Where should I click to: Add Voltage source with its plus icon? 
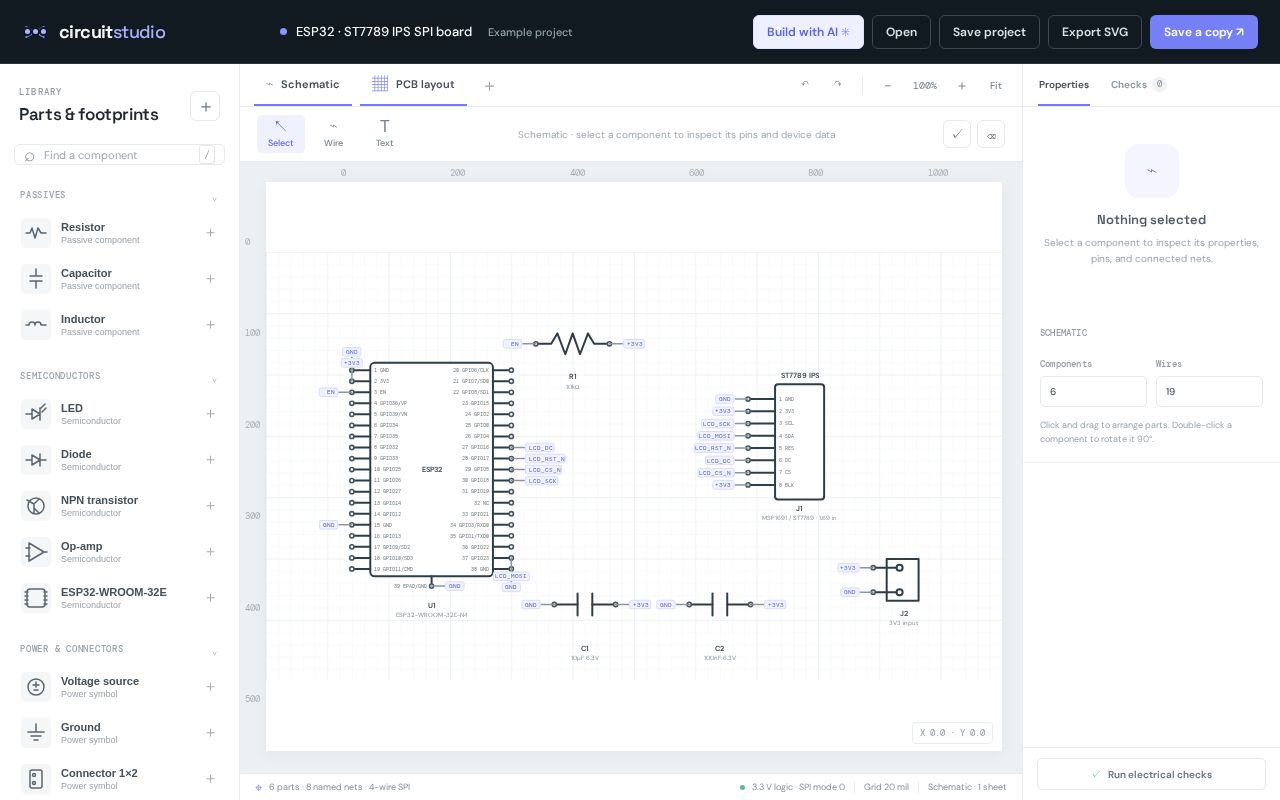point(210,687)
